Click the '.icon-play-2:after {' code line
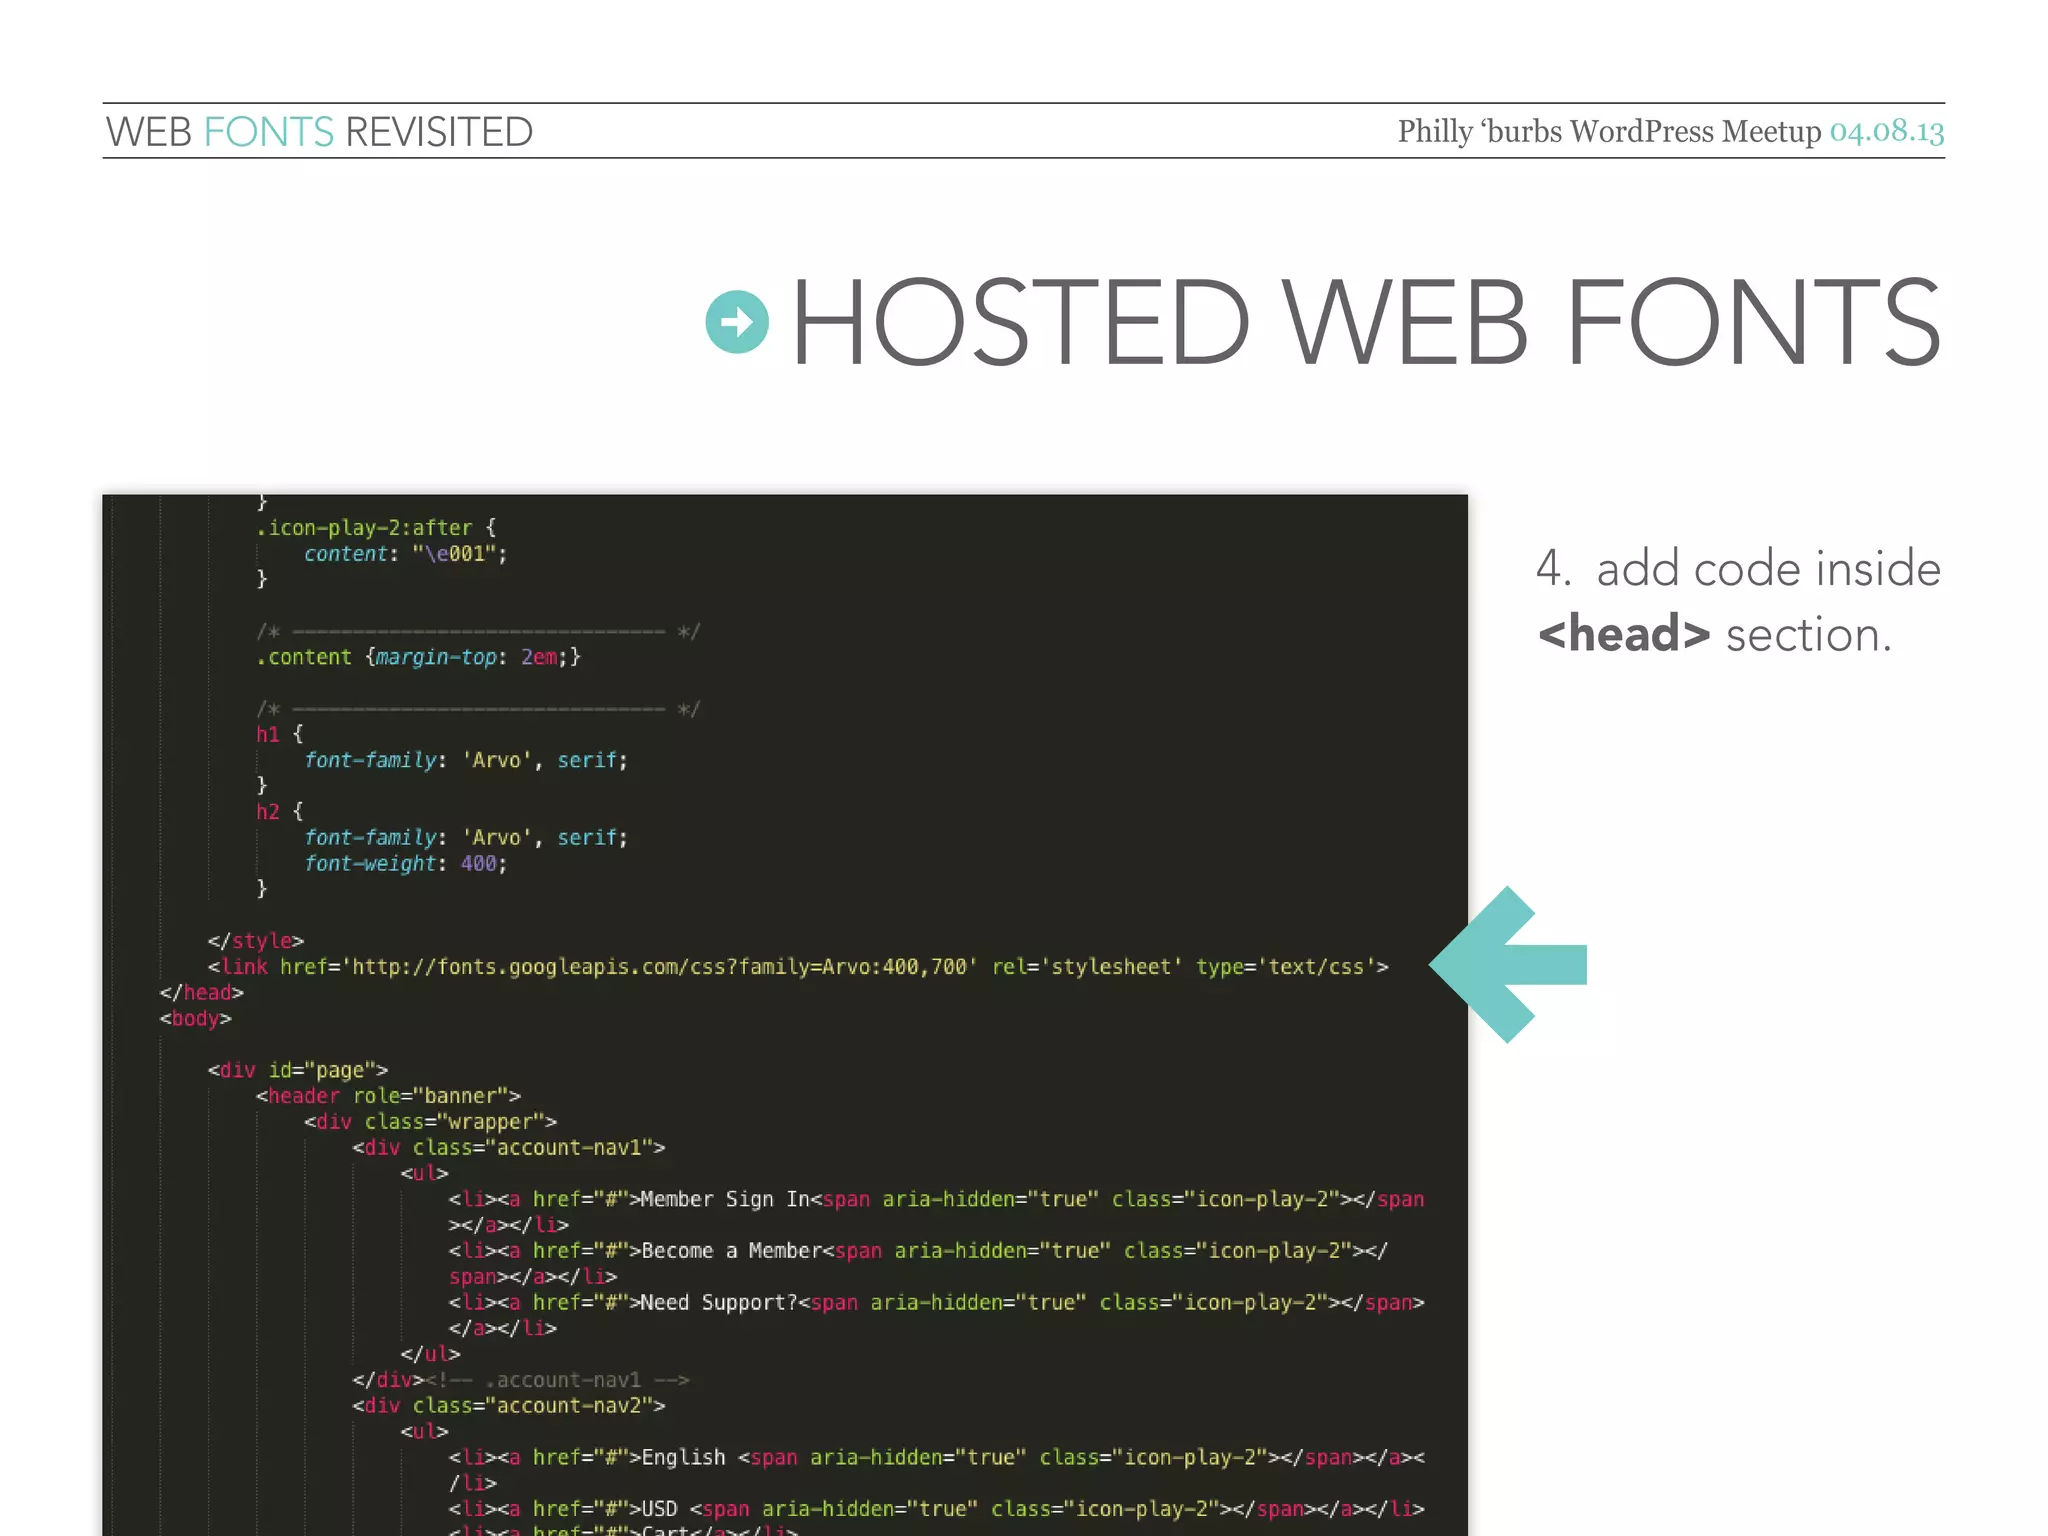This screenshot has width=2048, height=1536. point(376,528)
